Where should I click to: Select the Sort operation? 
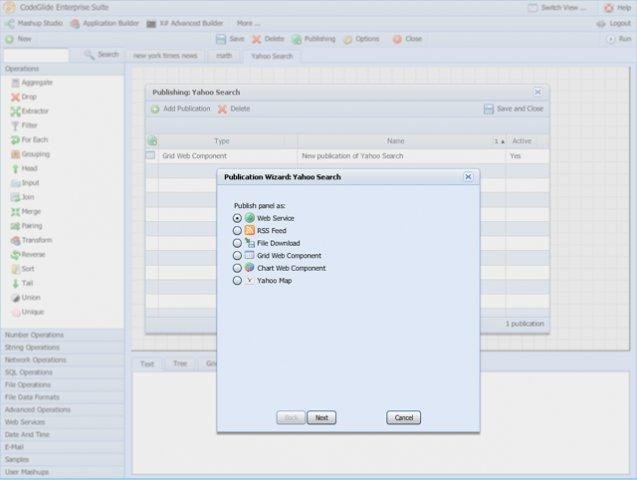[23, 269]
